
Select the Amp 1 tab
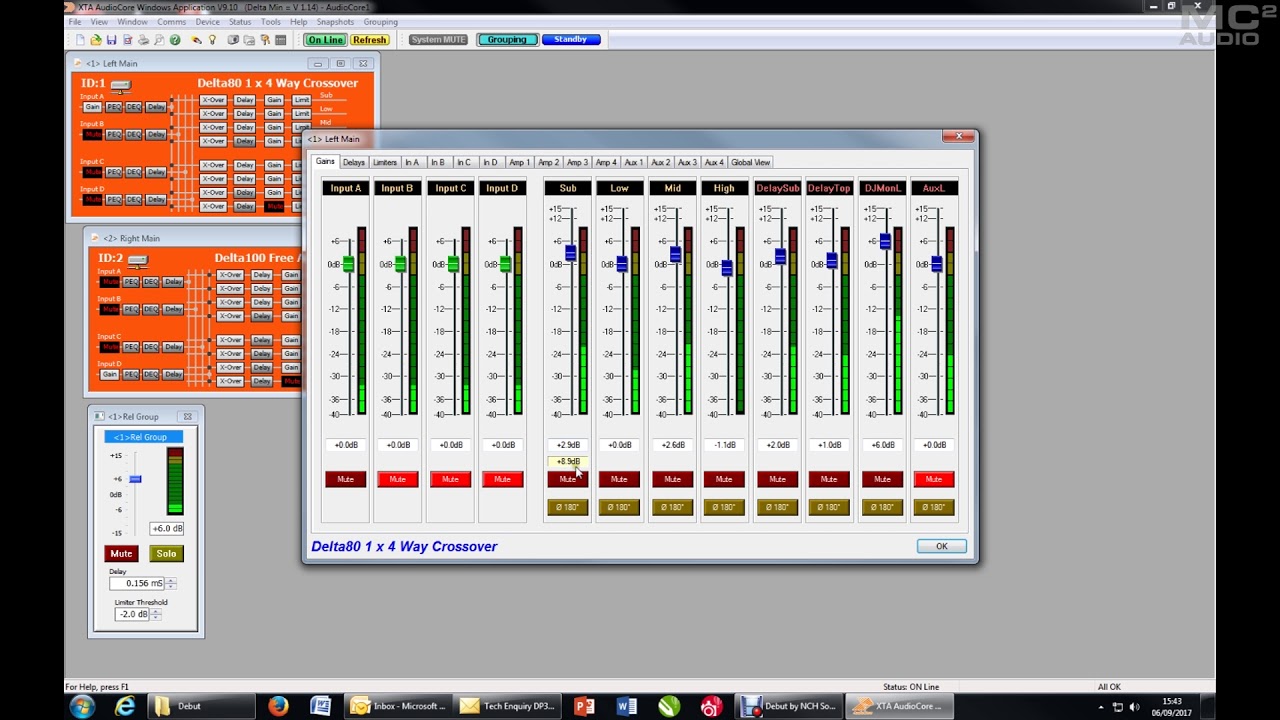coord(519,162)
